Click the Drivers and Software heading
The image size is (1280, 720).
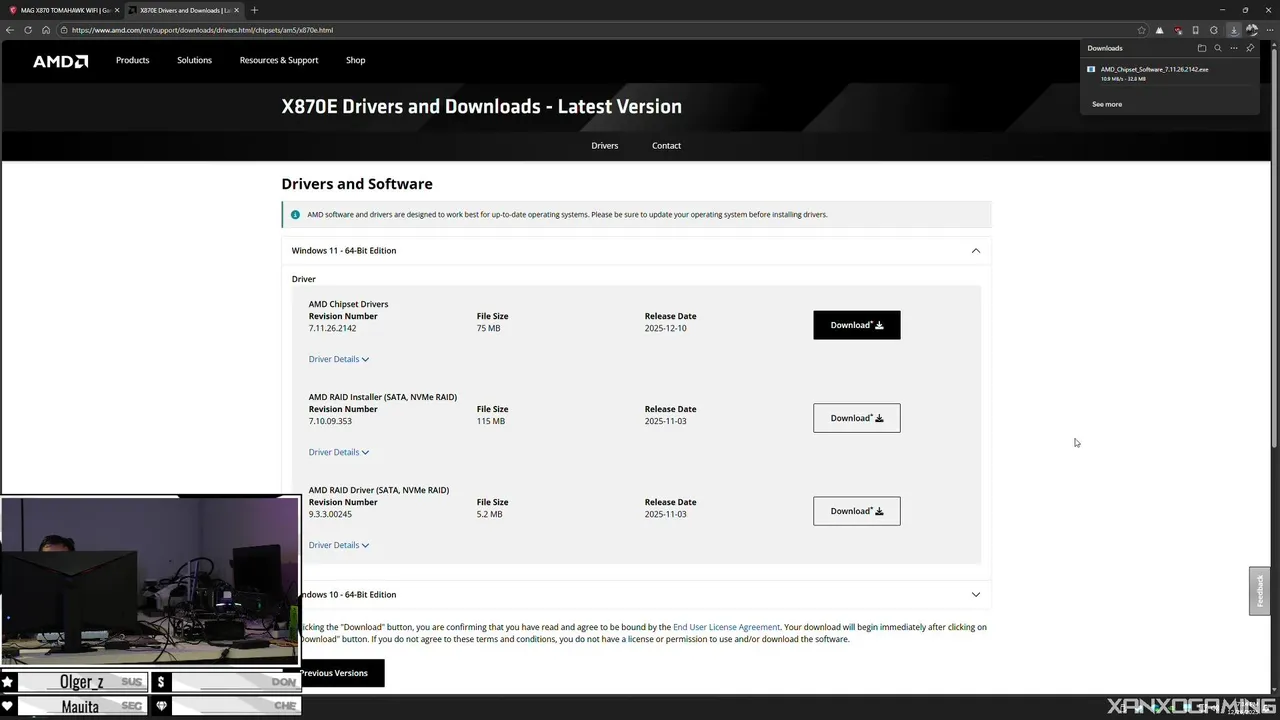[x=357, y=184]
